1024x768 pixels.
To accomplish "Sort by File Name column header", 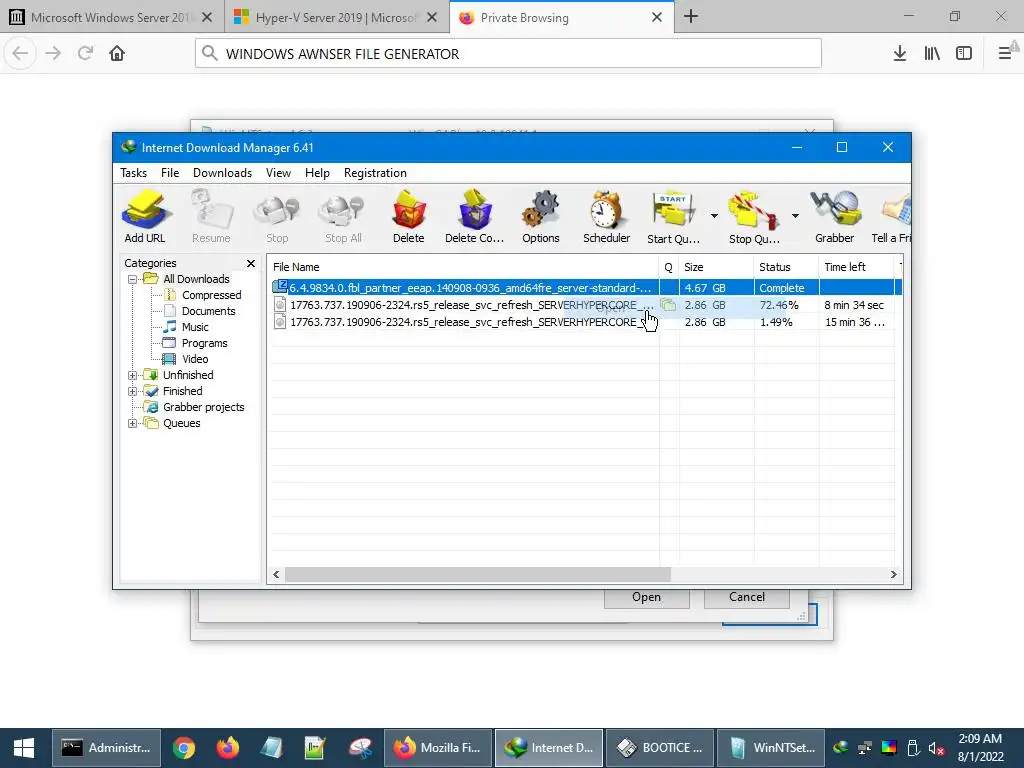I will point(464,267).
